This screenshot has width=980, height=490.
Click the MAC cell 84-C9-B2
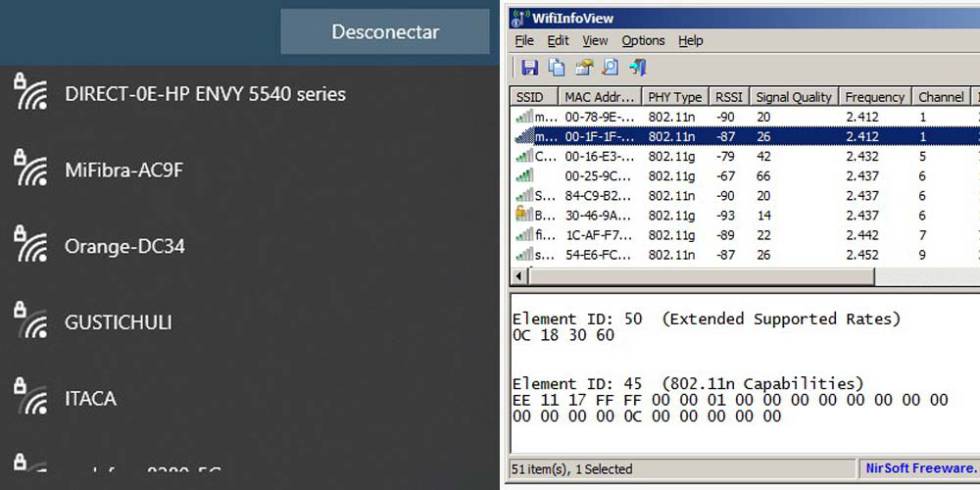coord(599,196)
